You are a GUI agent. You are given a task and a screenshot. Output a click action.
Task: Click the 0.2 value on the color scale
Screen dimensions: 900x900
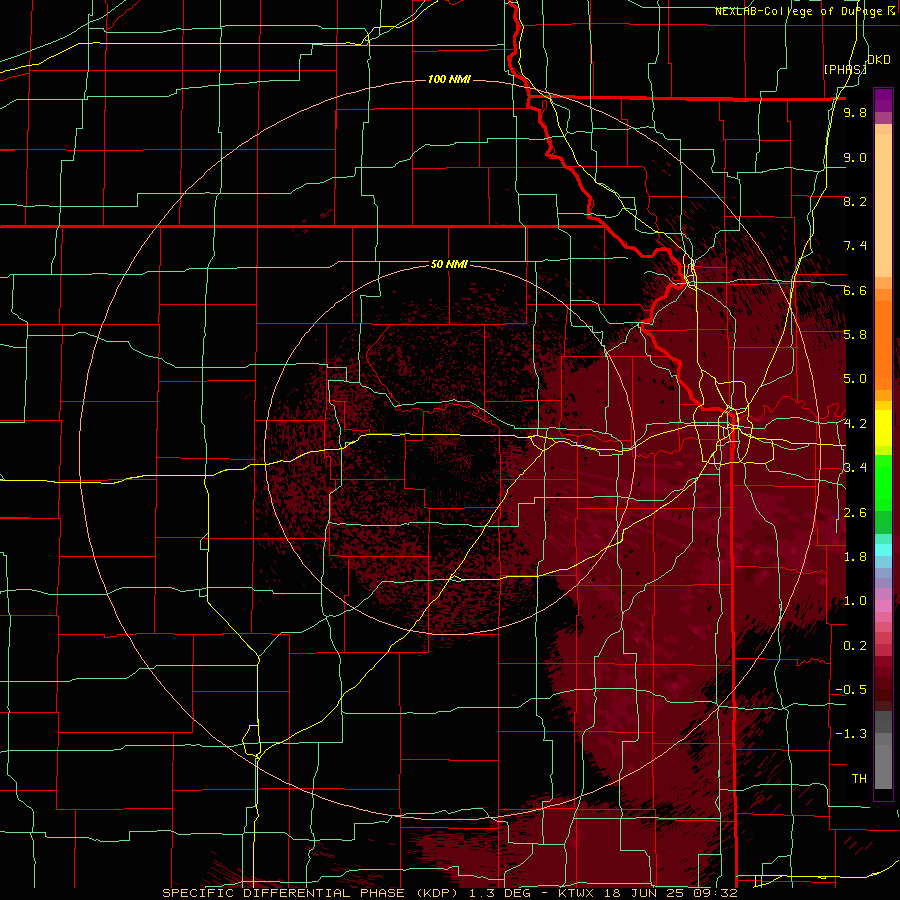855,646
